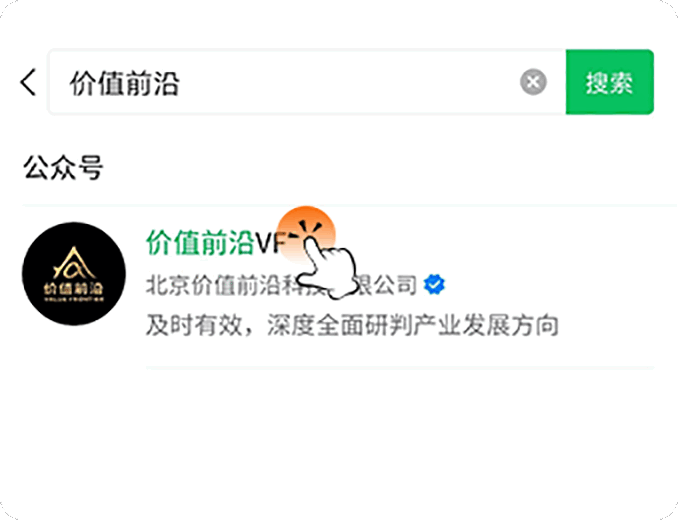Click the gold mountain logo inside avatar
The image size is (678, 520).
click(74, 264)
